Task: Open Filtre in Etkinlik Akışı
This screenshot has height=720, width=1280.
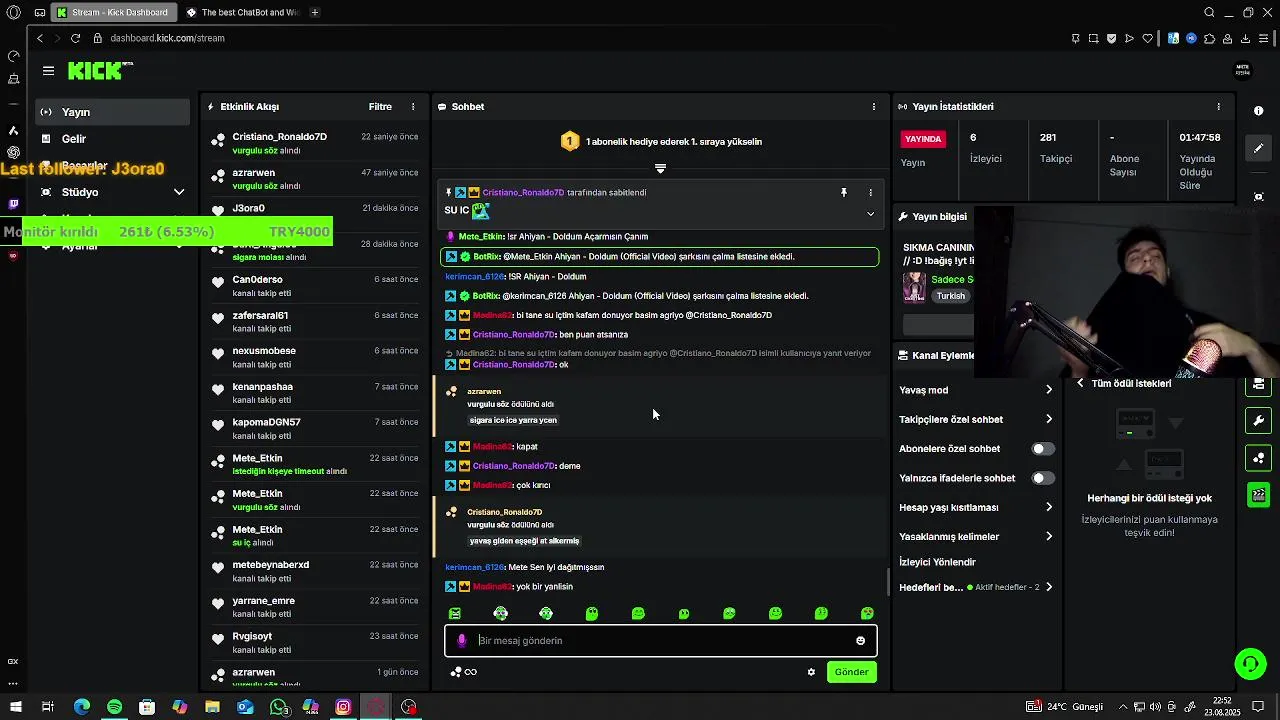Action: click(x=380, y=106)
